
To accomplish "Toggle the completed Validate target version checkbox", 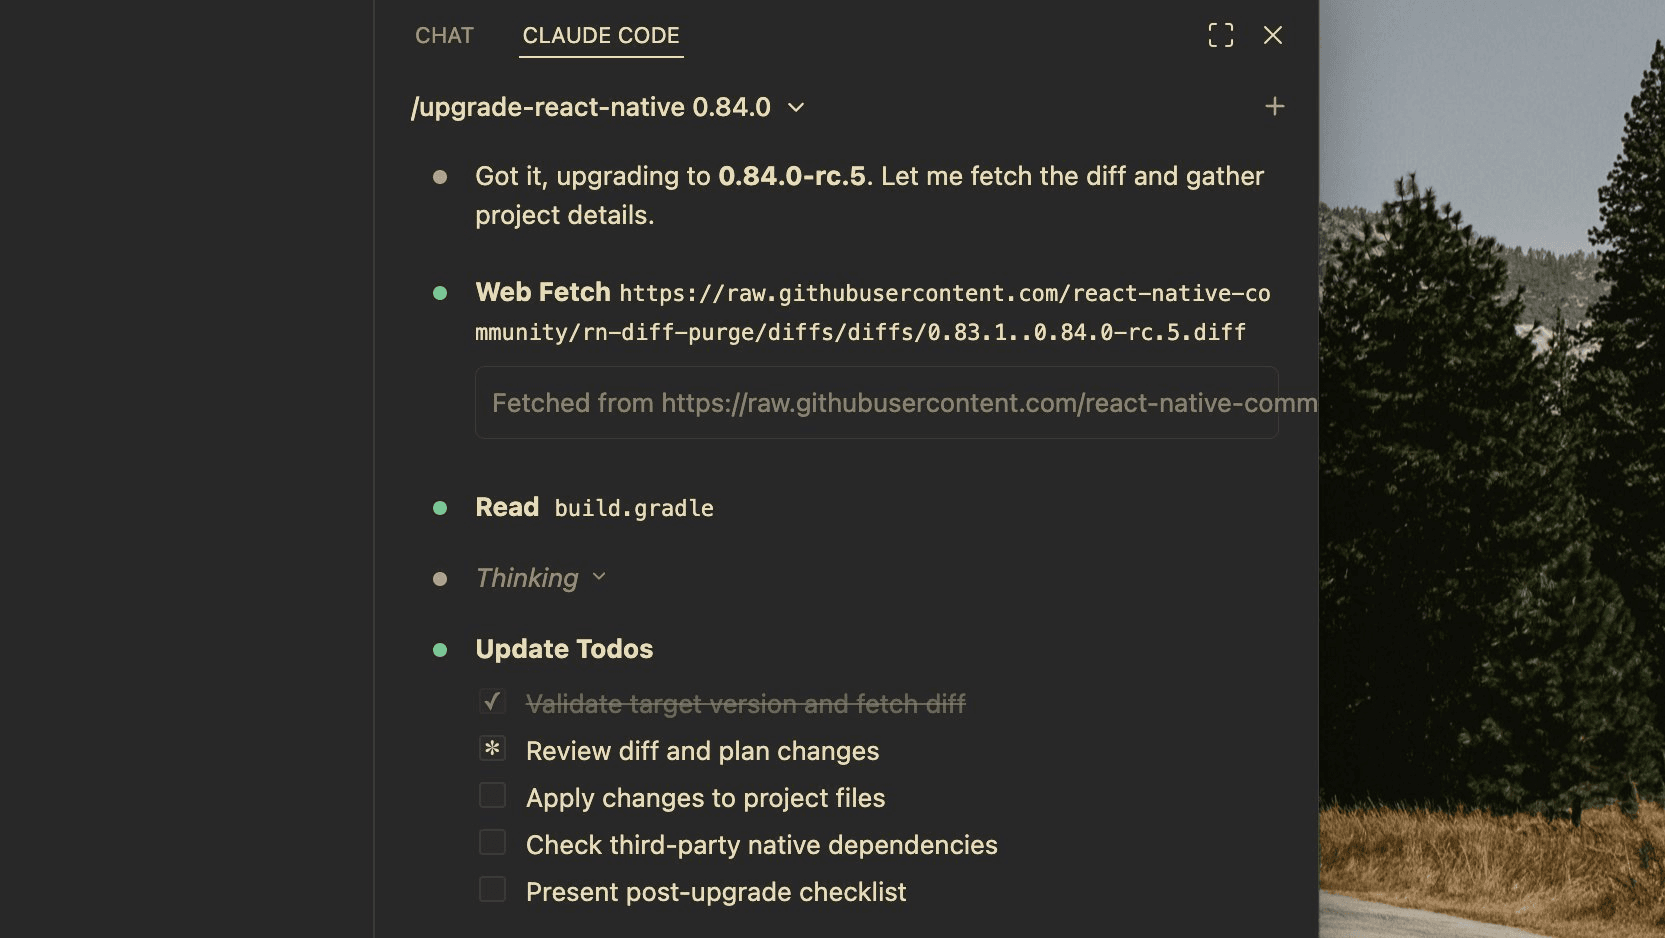I will coord(492,702).
